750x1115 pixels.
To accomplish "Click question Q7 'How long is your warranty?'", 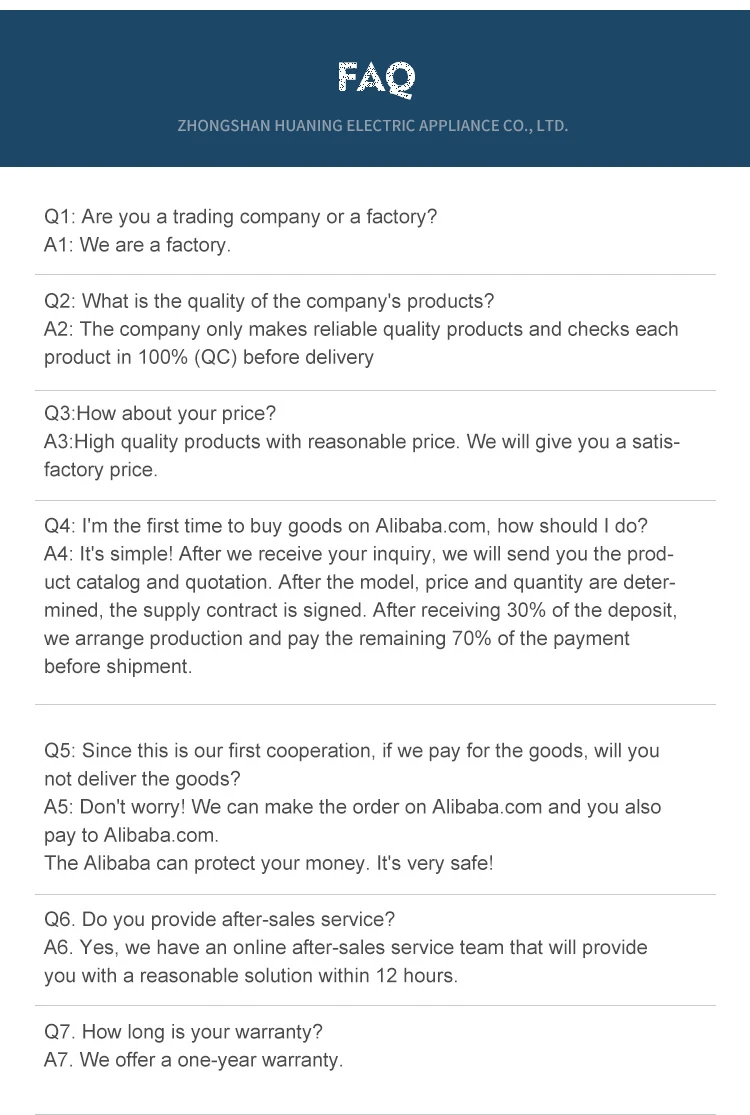I will tap(183, 1032).
